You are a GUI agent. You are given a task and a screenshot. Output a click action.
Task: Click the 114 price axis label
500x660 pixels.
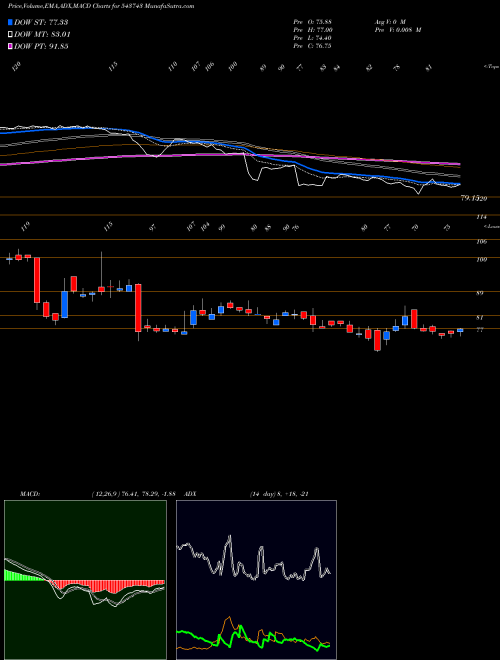coord(482,217)
